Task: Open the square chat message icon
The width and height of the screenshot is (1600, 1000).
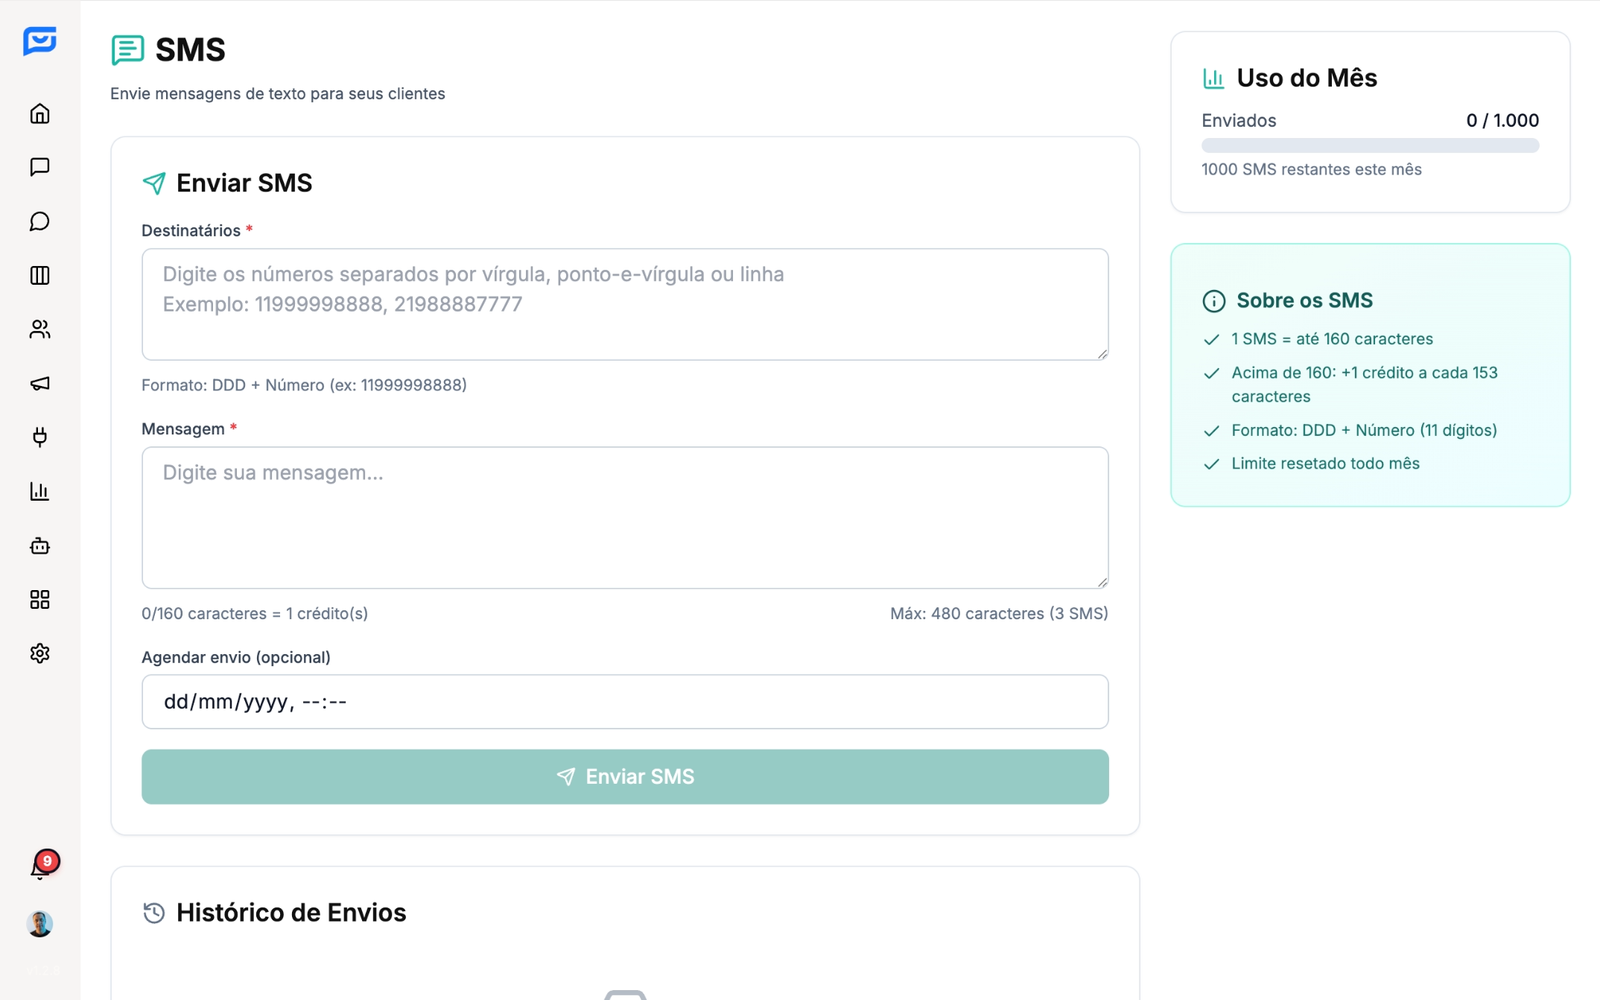Action: (x=40, y=167)
